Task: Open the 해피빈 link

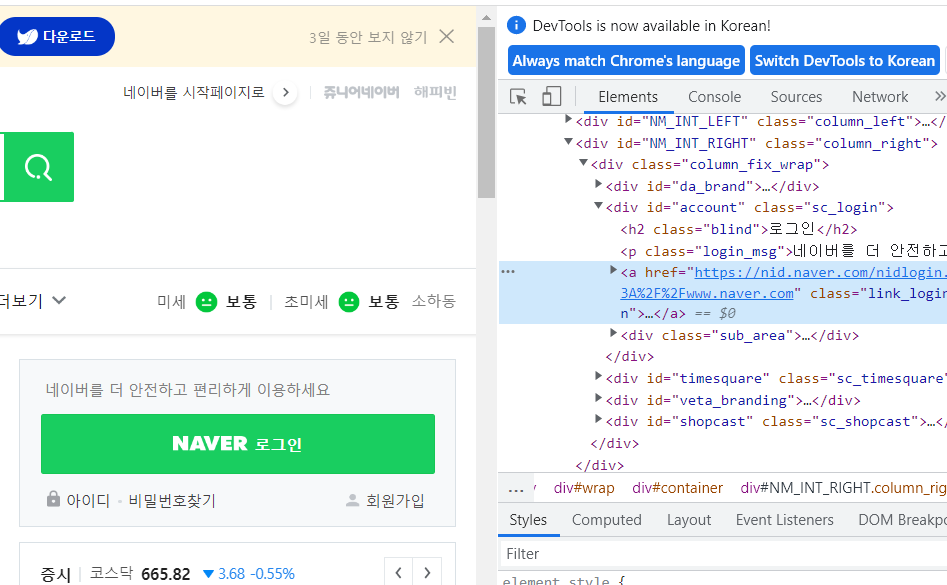Action: coord(435,92)
